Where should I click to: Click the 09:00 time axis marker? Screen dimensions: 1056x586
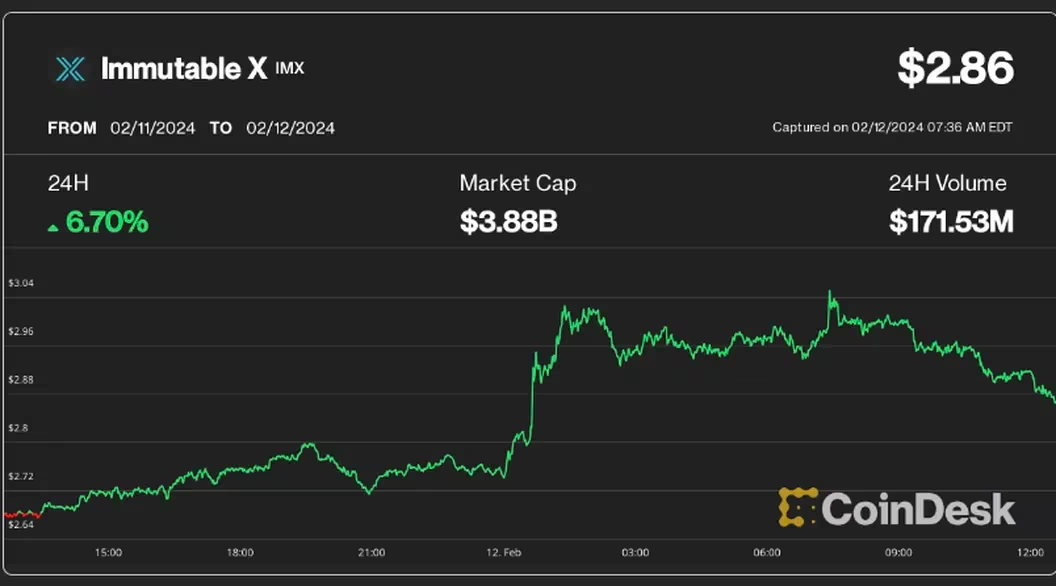pyautogui.click(x=898, y=552)
